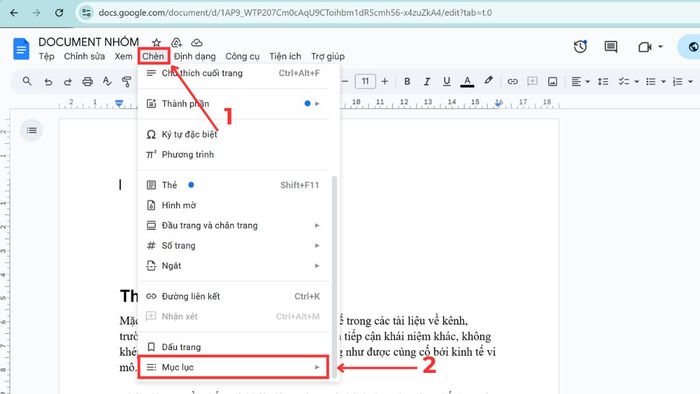Click the line spacing icon
This screenshot has height=394, width=700.
coord(603,82)
